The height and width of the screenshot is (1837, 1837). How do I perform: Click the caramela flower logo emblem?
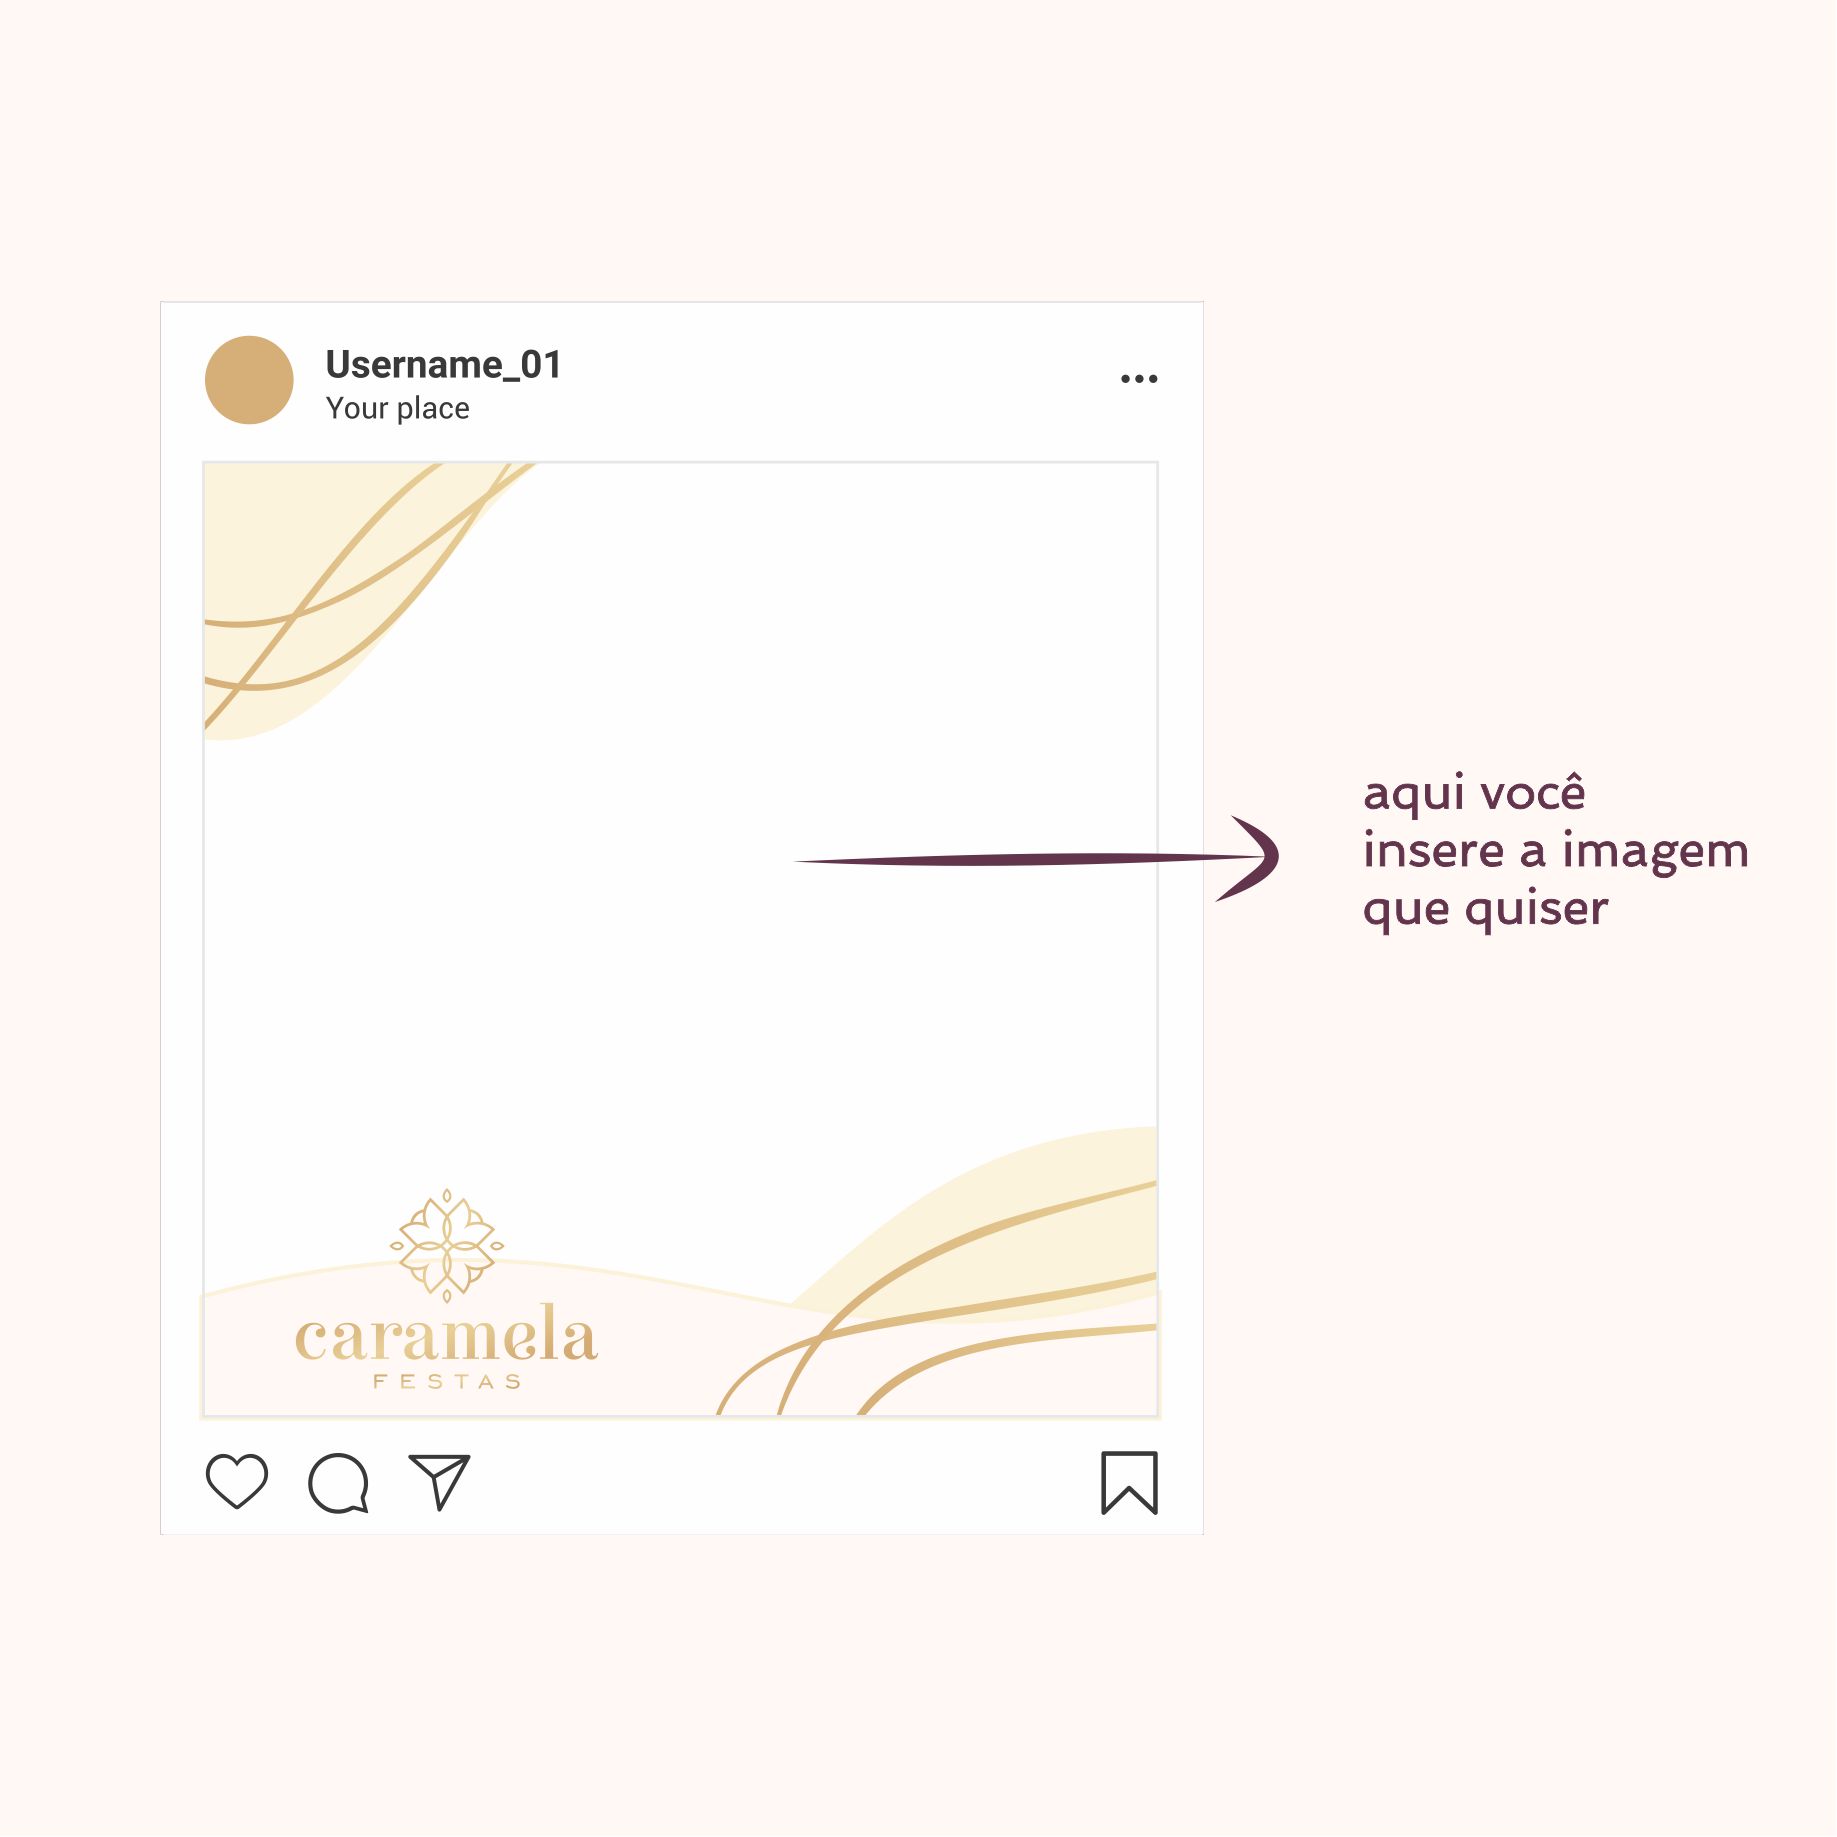(447, 1246)
